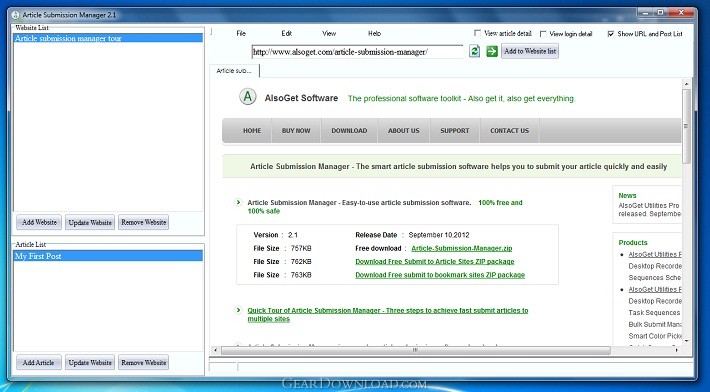The width and height of the screenshot is (710, 392).
Task: Open the File menu
Action: pos(241,33)
